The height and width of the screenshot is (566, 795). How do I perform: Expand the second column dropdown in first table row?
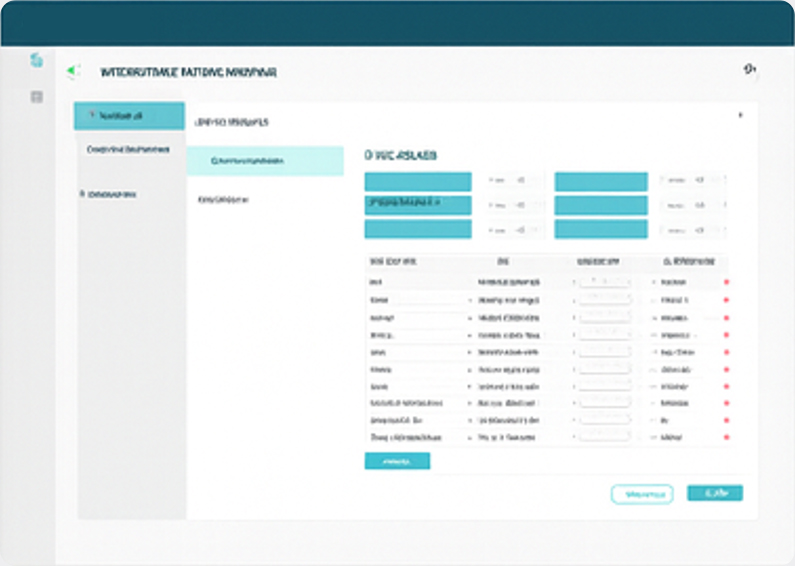(510, 283)
